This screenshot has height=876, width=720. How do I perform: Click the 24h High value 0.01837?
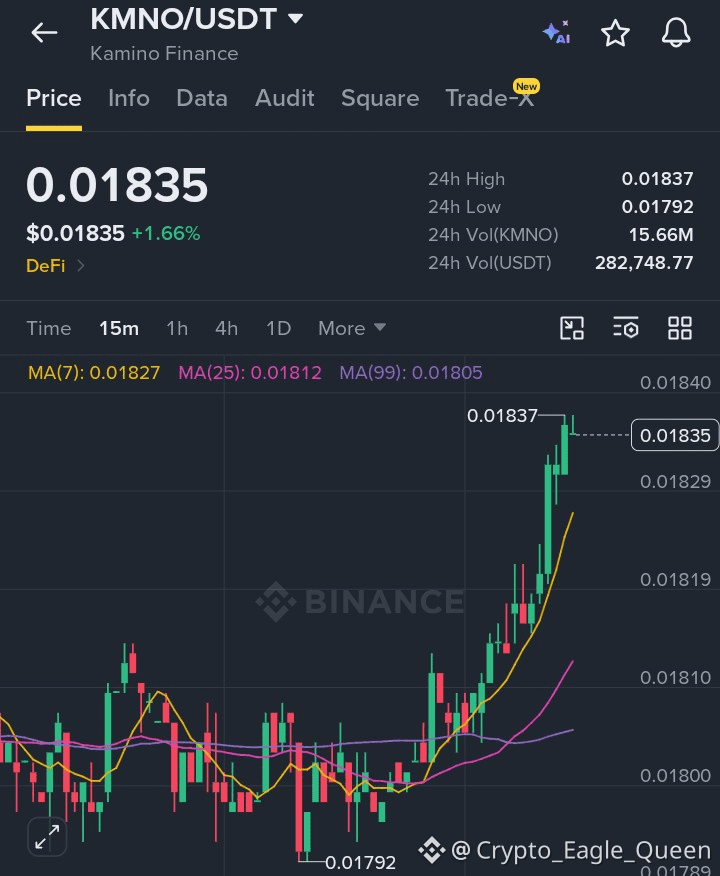click(657, 179)
